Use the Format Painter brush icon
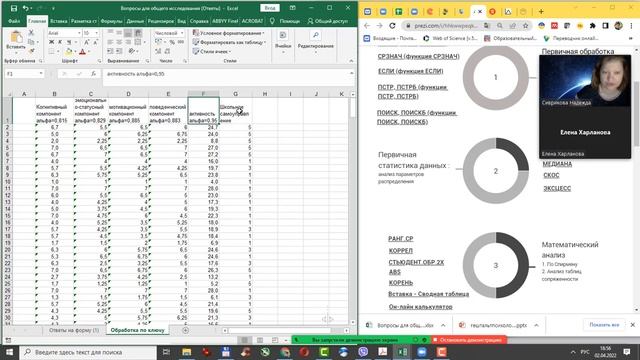Screen dimensions: 640x360 (31, 51)
